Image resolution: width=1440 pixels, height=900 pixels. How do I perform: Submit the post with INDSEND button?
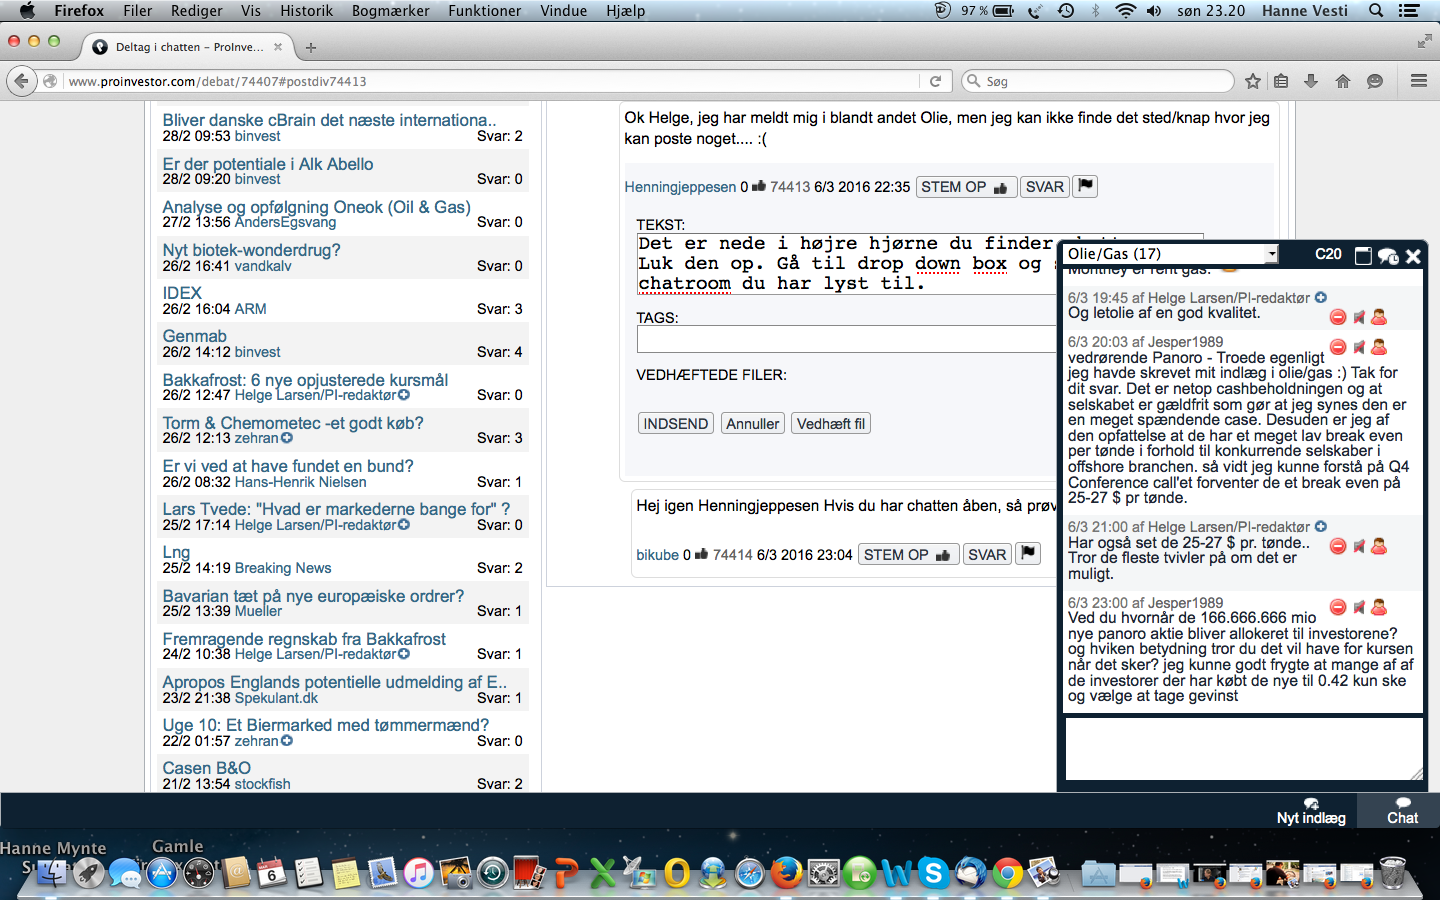[676, 424]
